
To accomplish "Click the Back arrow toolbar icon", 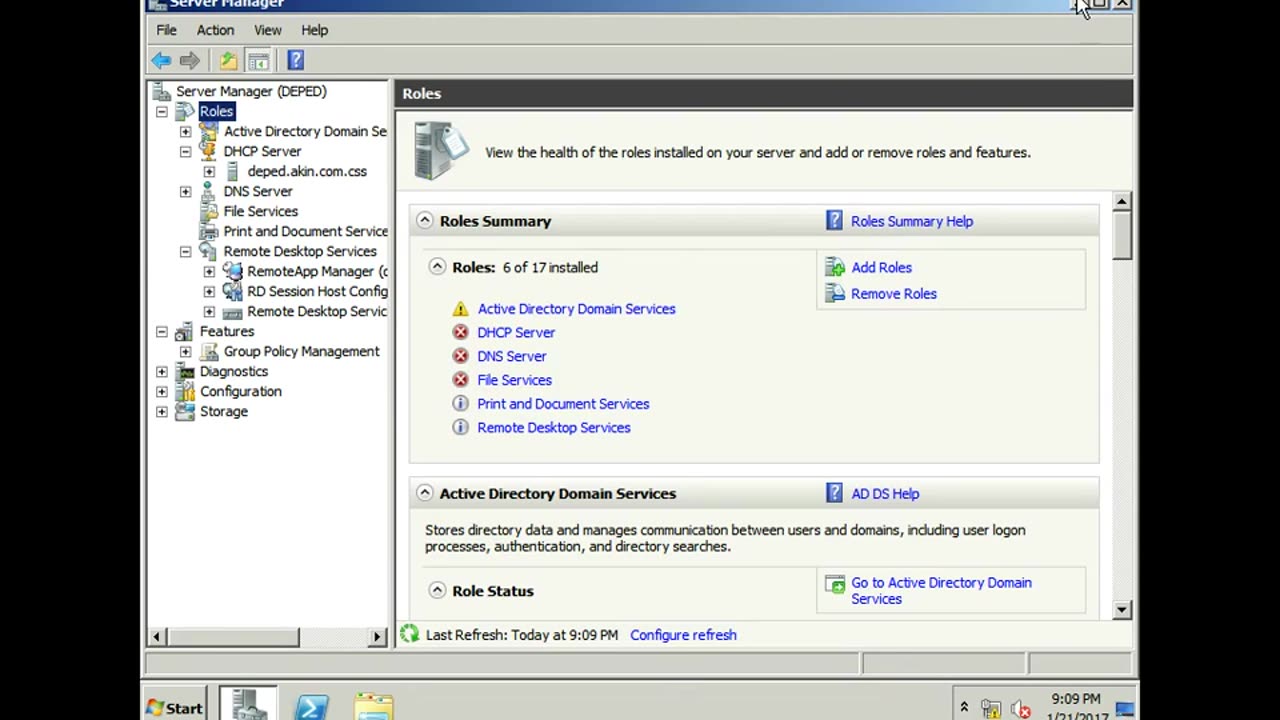I will click(x=161, y=61).
